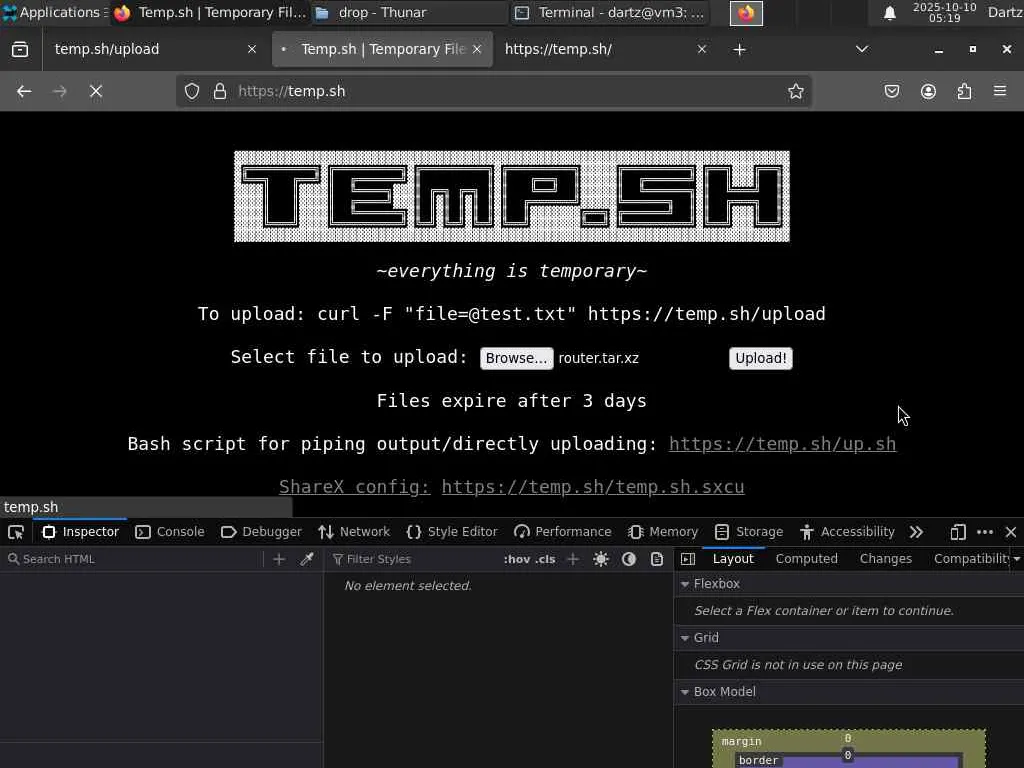The width and height of the screenshot is (1024, 768).
Task: Toggle light color scheme simulation
Action: click(x=601, y=559)
